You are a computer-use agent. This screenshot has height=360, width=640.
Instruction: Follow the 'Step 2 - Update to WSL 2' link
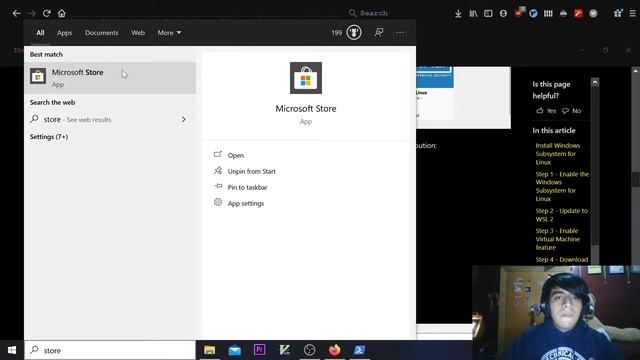(562, 215)
